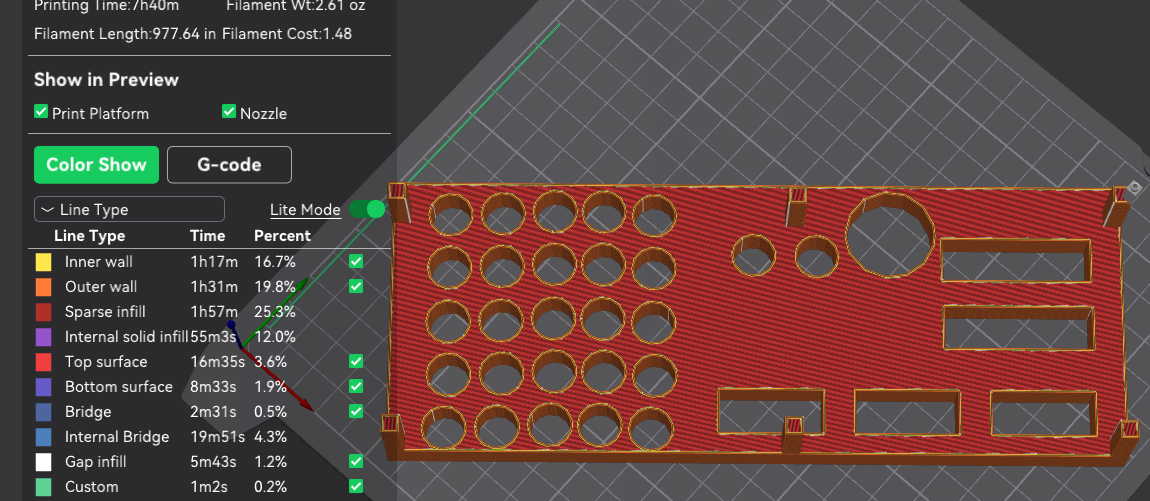Disable the Nozzle preview checkbox
Viewport: 1150px width, 501px height.
(229, 112)
